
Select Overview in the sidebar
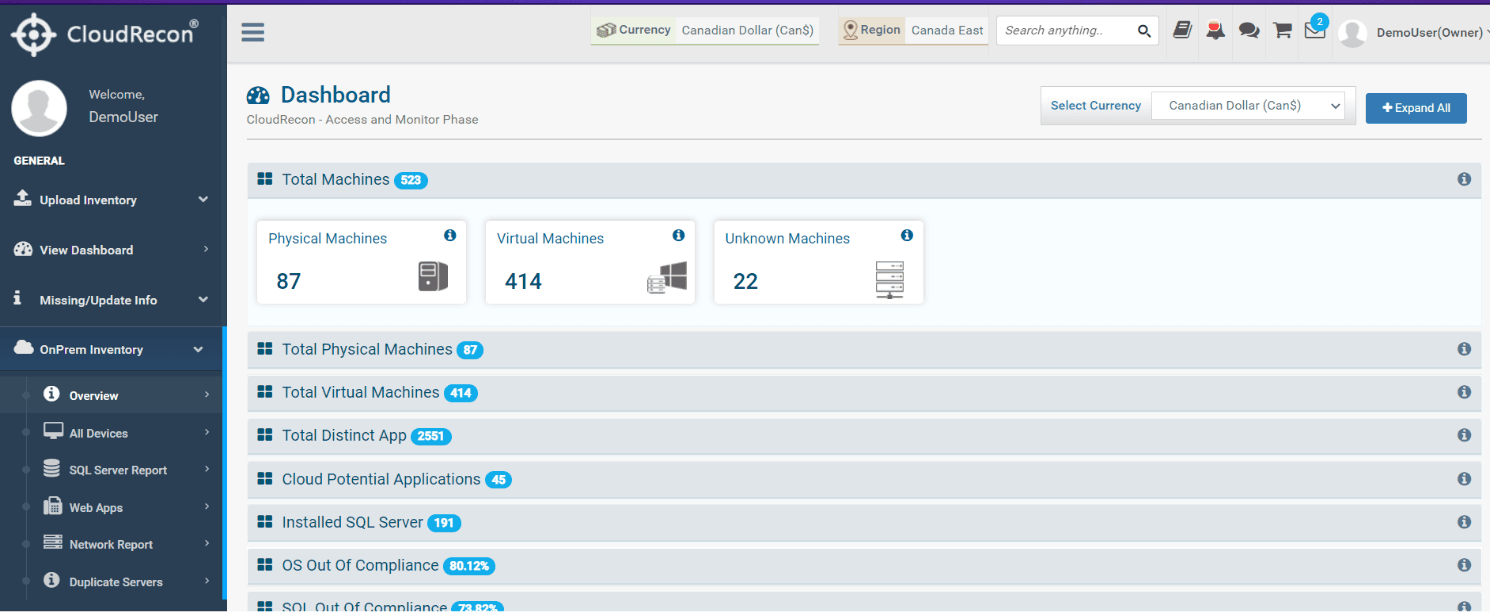pyautogui.click(x=112, y=395)
